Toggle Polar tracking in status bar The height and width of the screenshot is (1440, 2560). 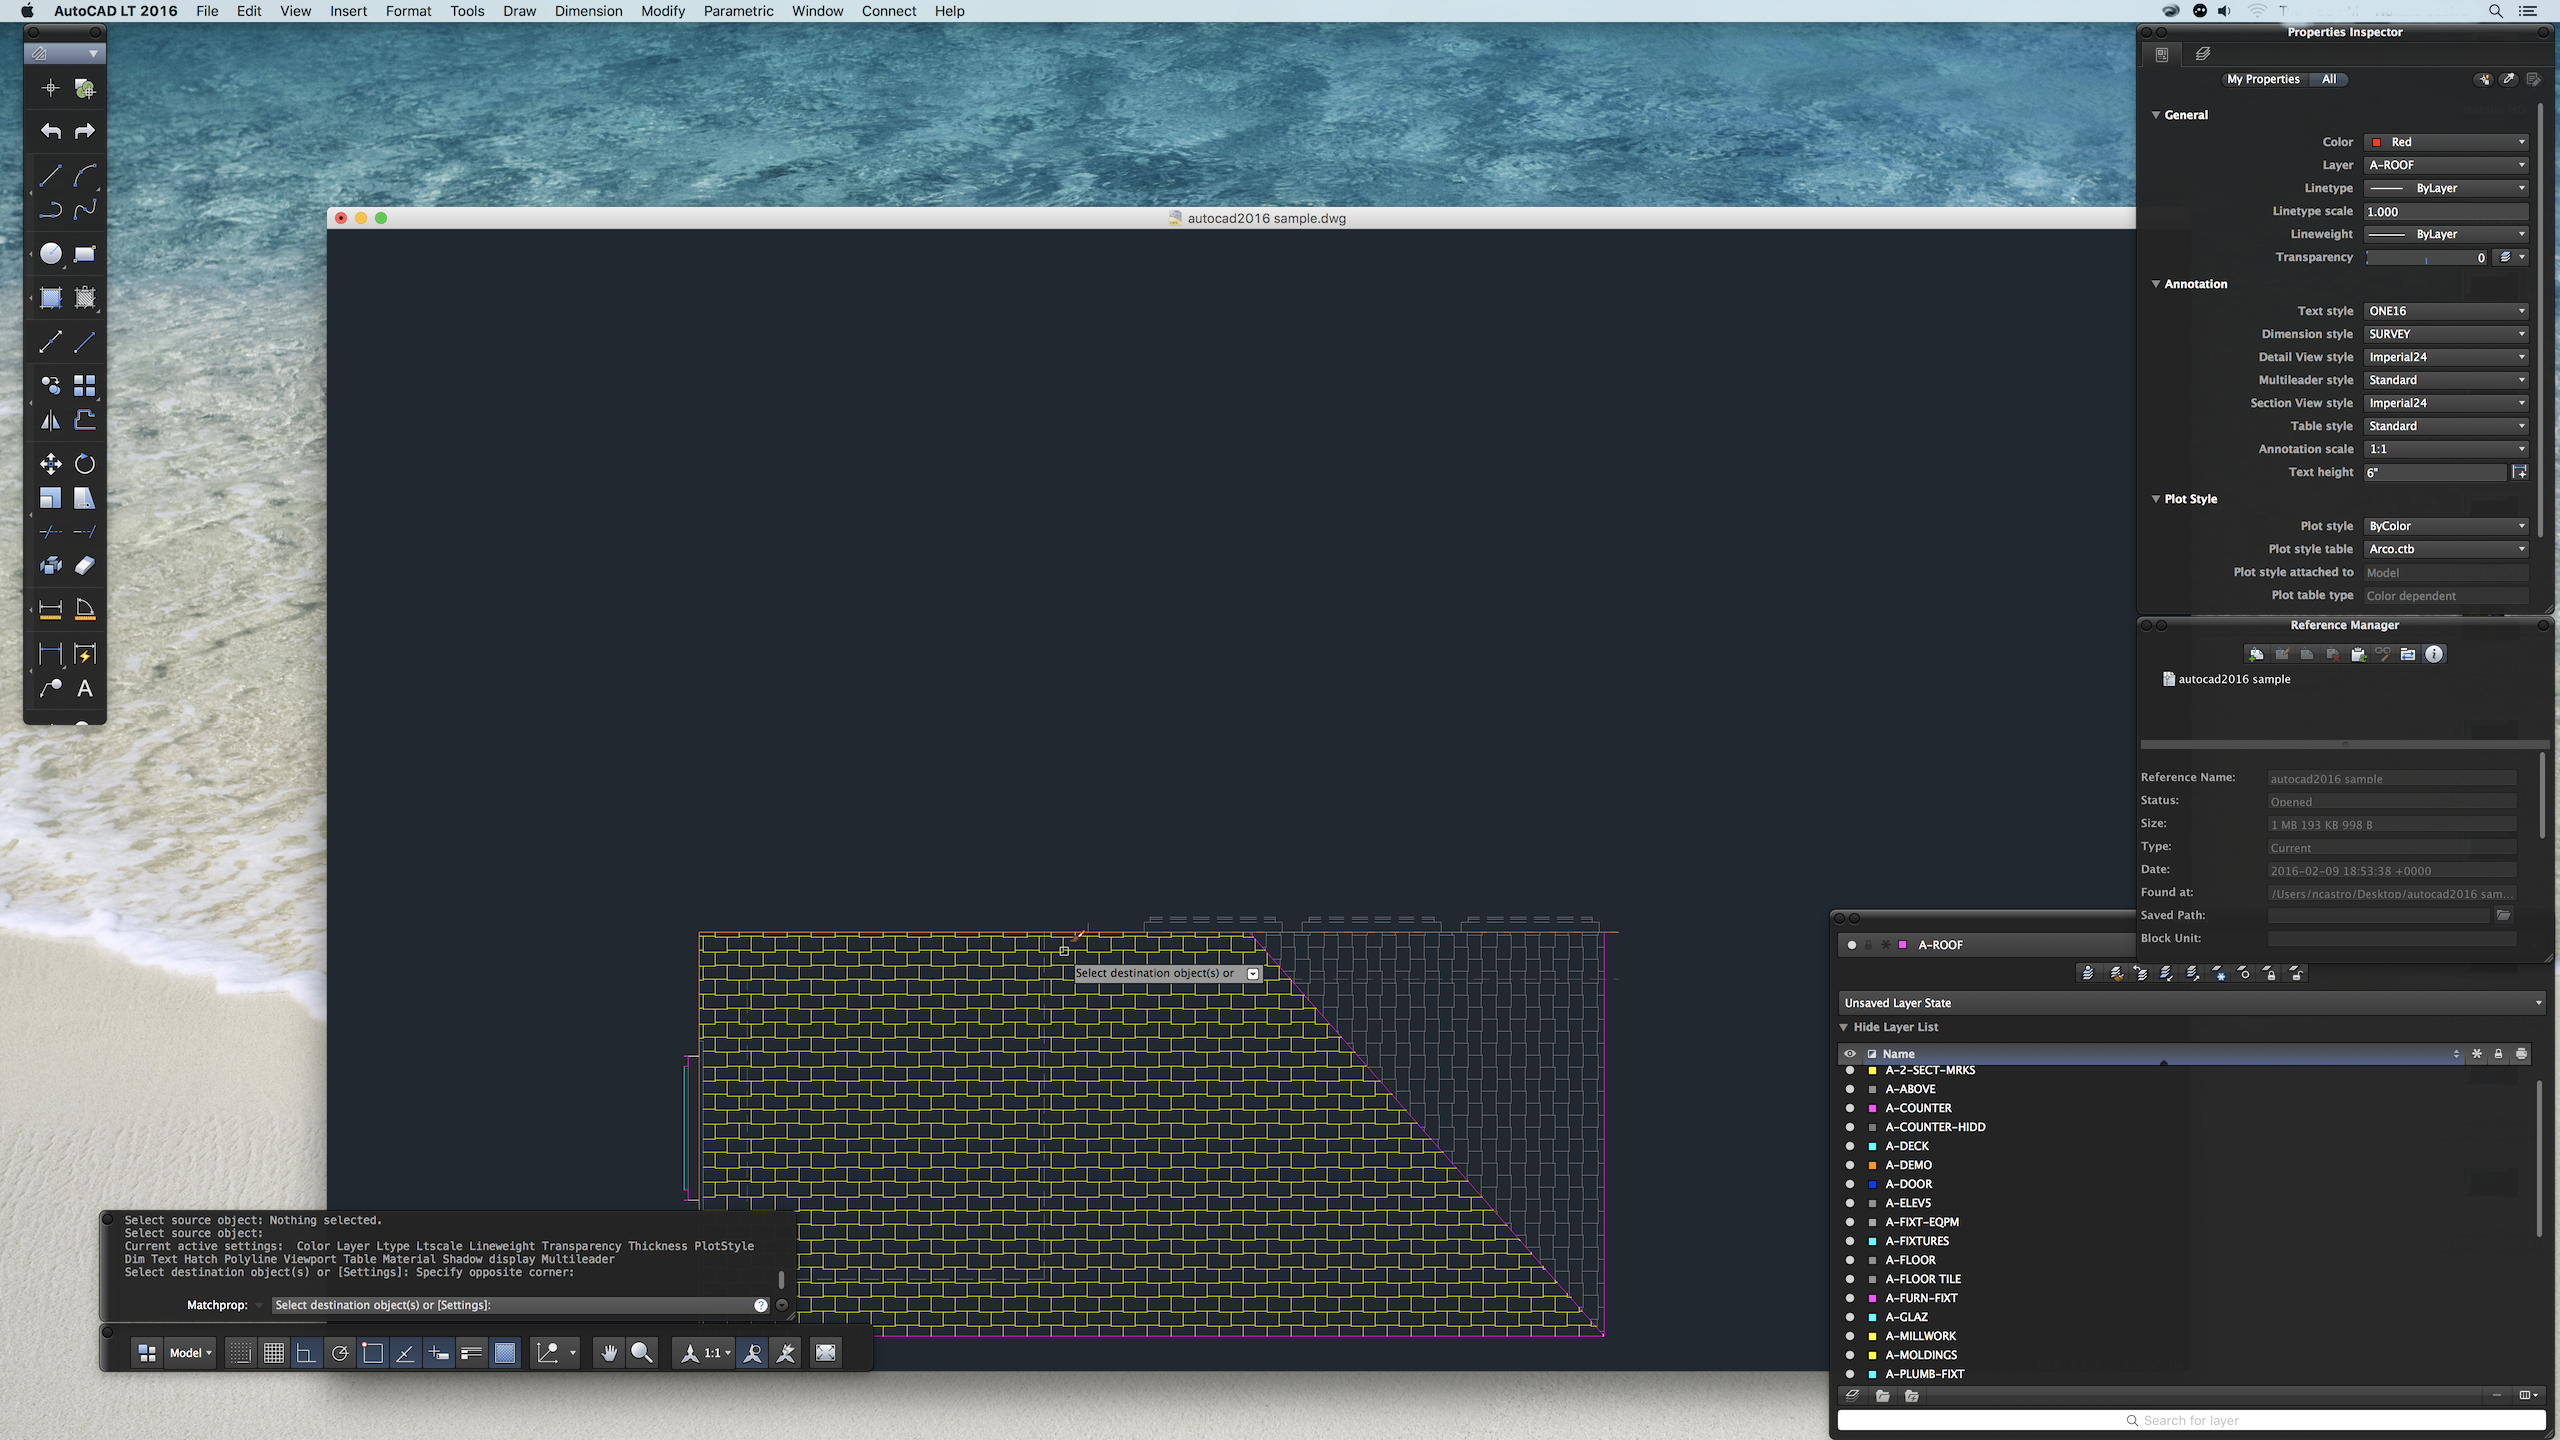tap(340, 1353)
